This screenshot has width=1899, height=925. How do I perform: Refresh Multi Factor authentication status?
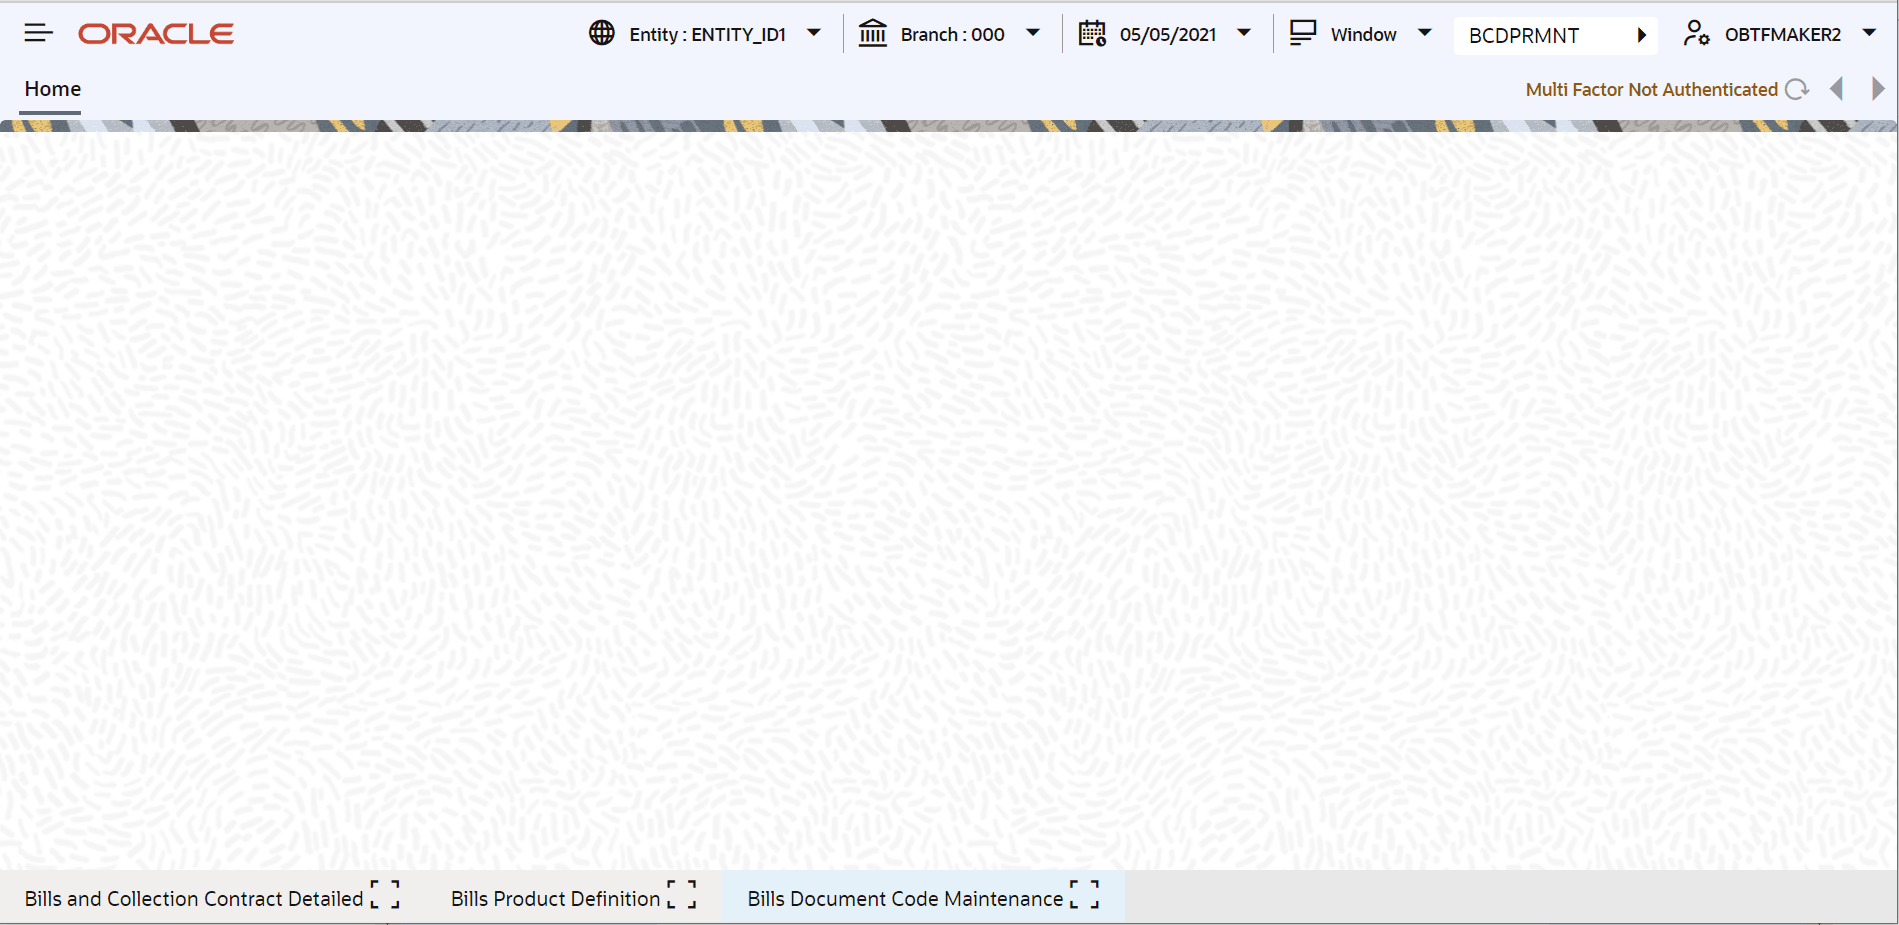[1797, 89]
